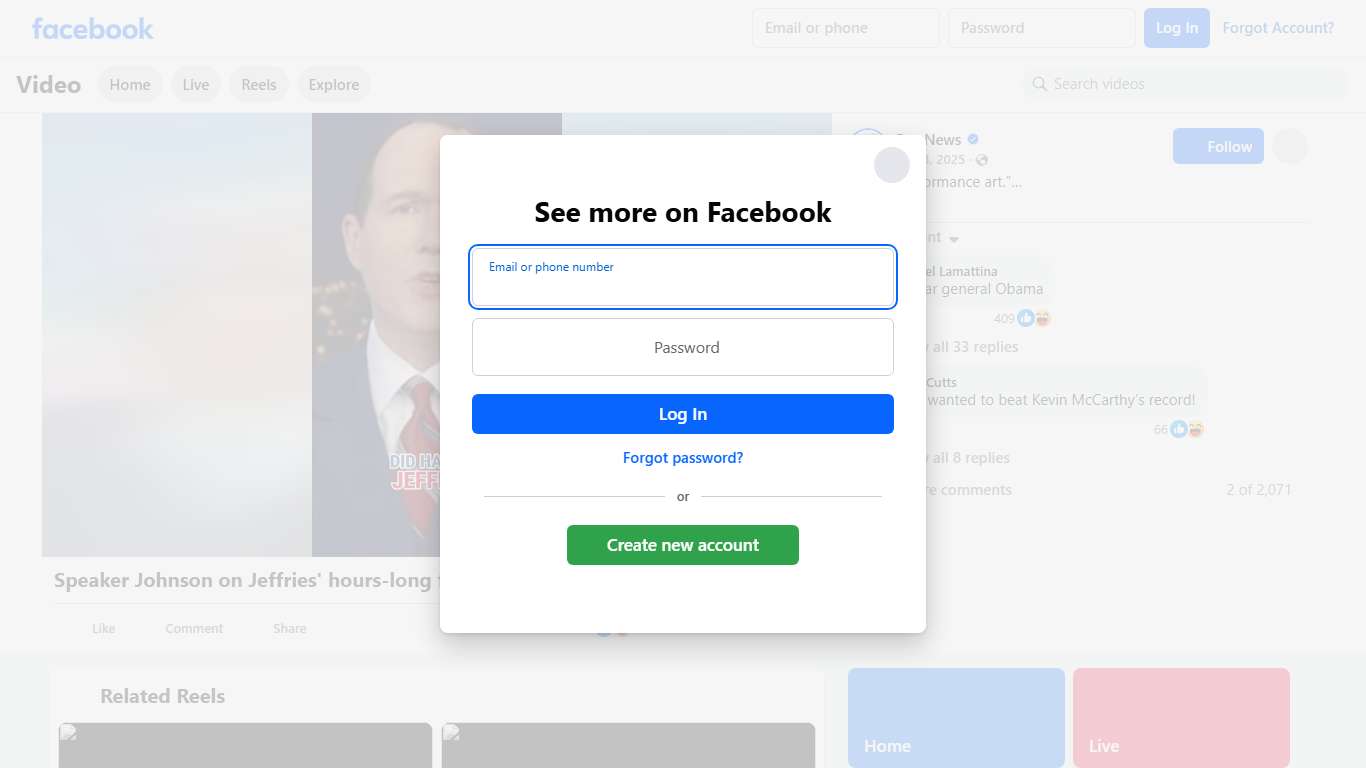Viewport: 1366px width, 768px height.
Task: Open the Forgot Account? header link
Action: pos(1278,28)
